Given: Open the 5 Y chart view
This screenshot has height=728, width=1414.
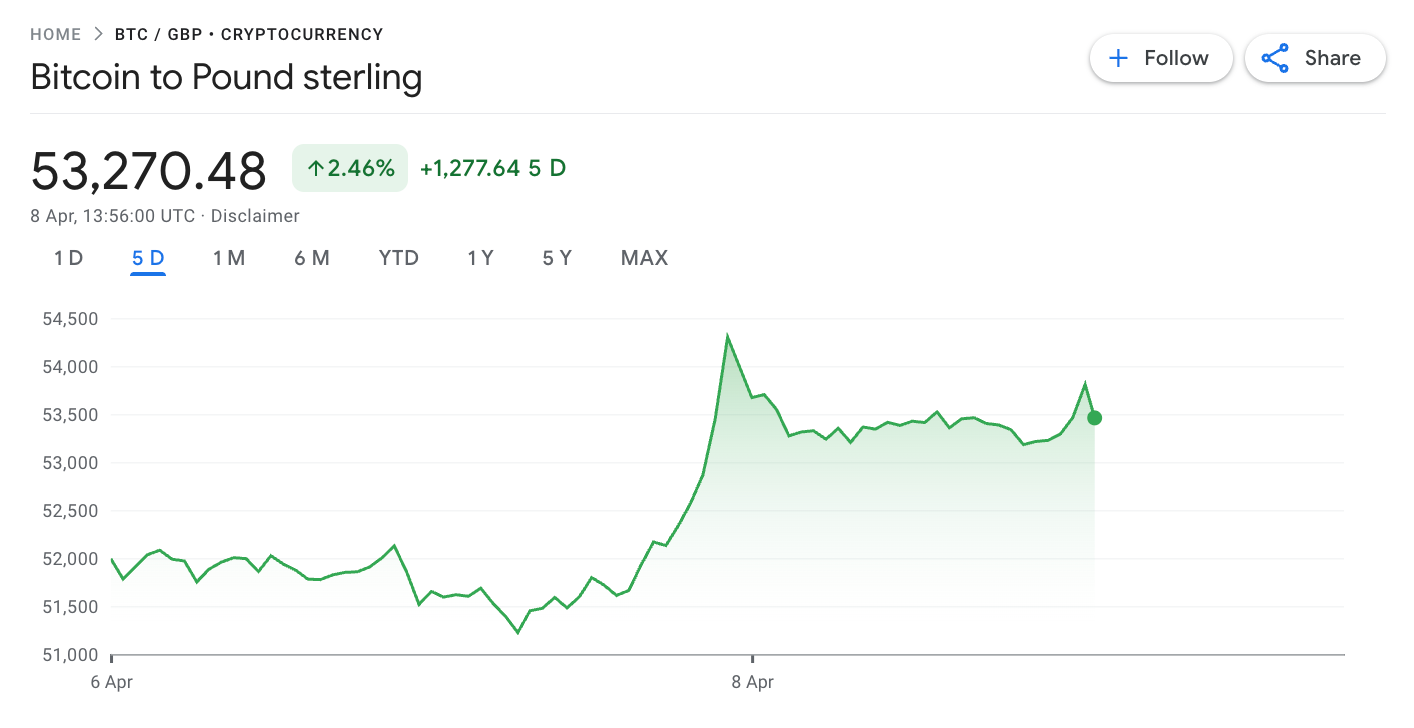Looking at the screenshot, I should pyautogui.click(x=557, y=258).
